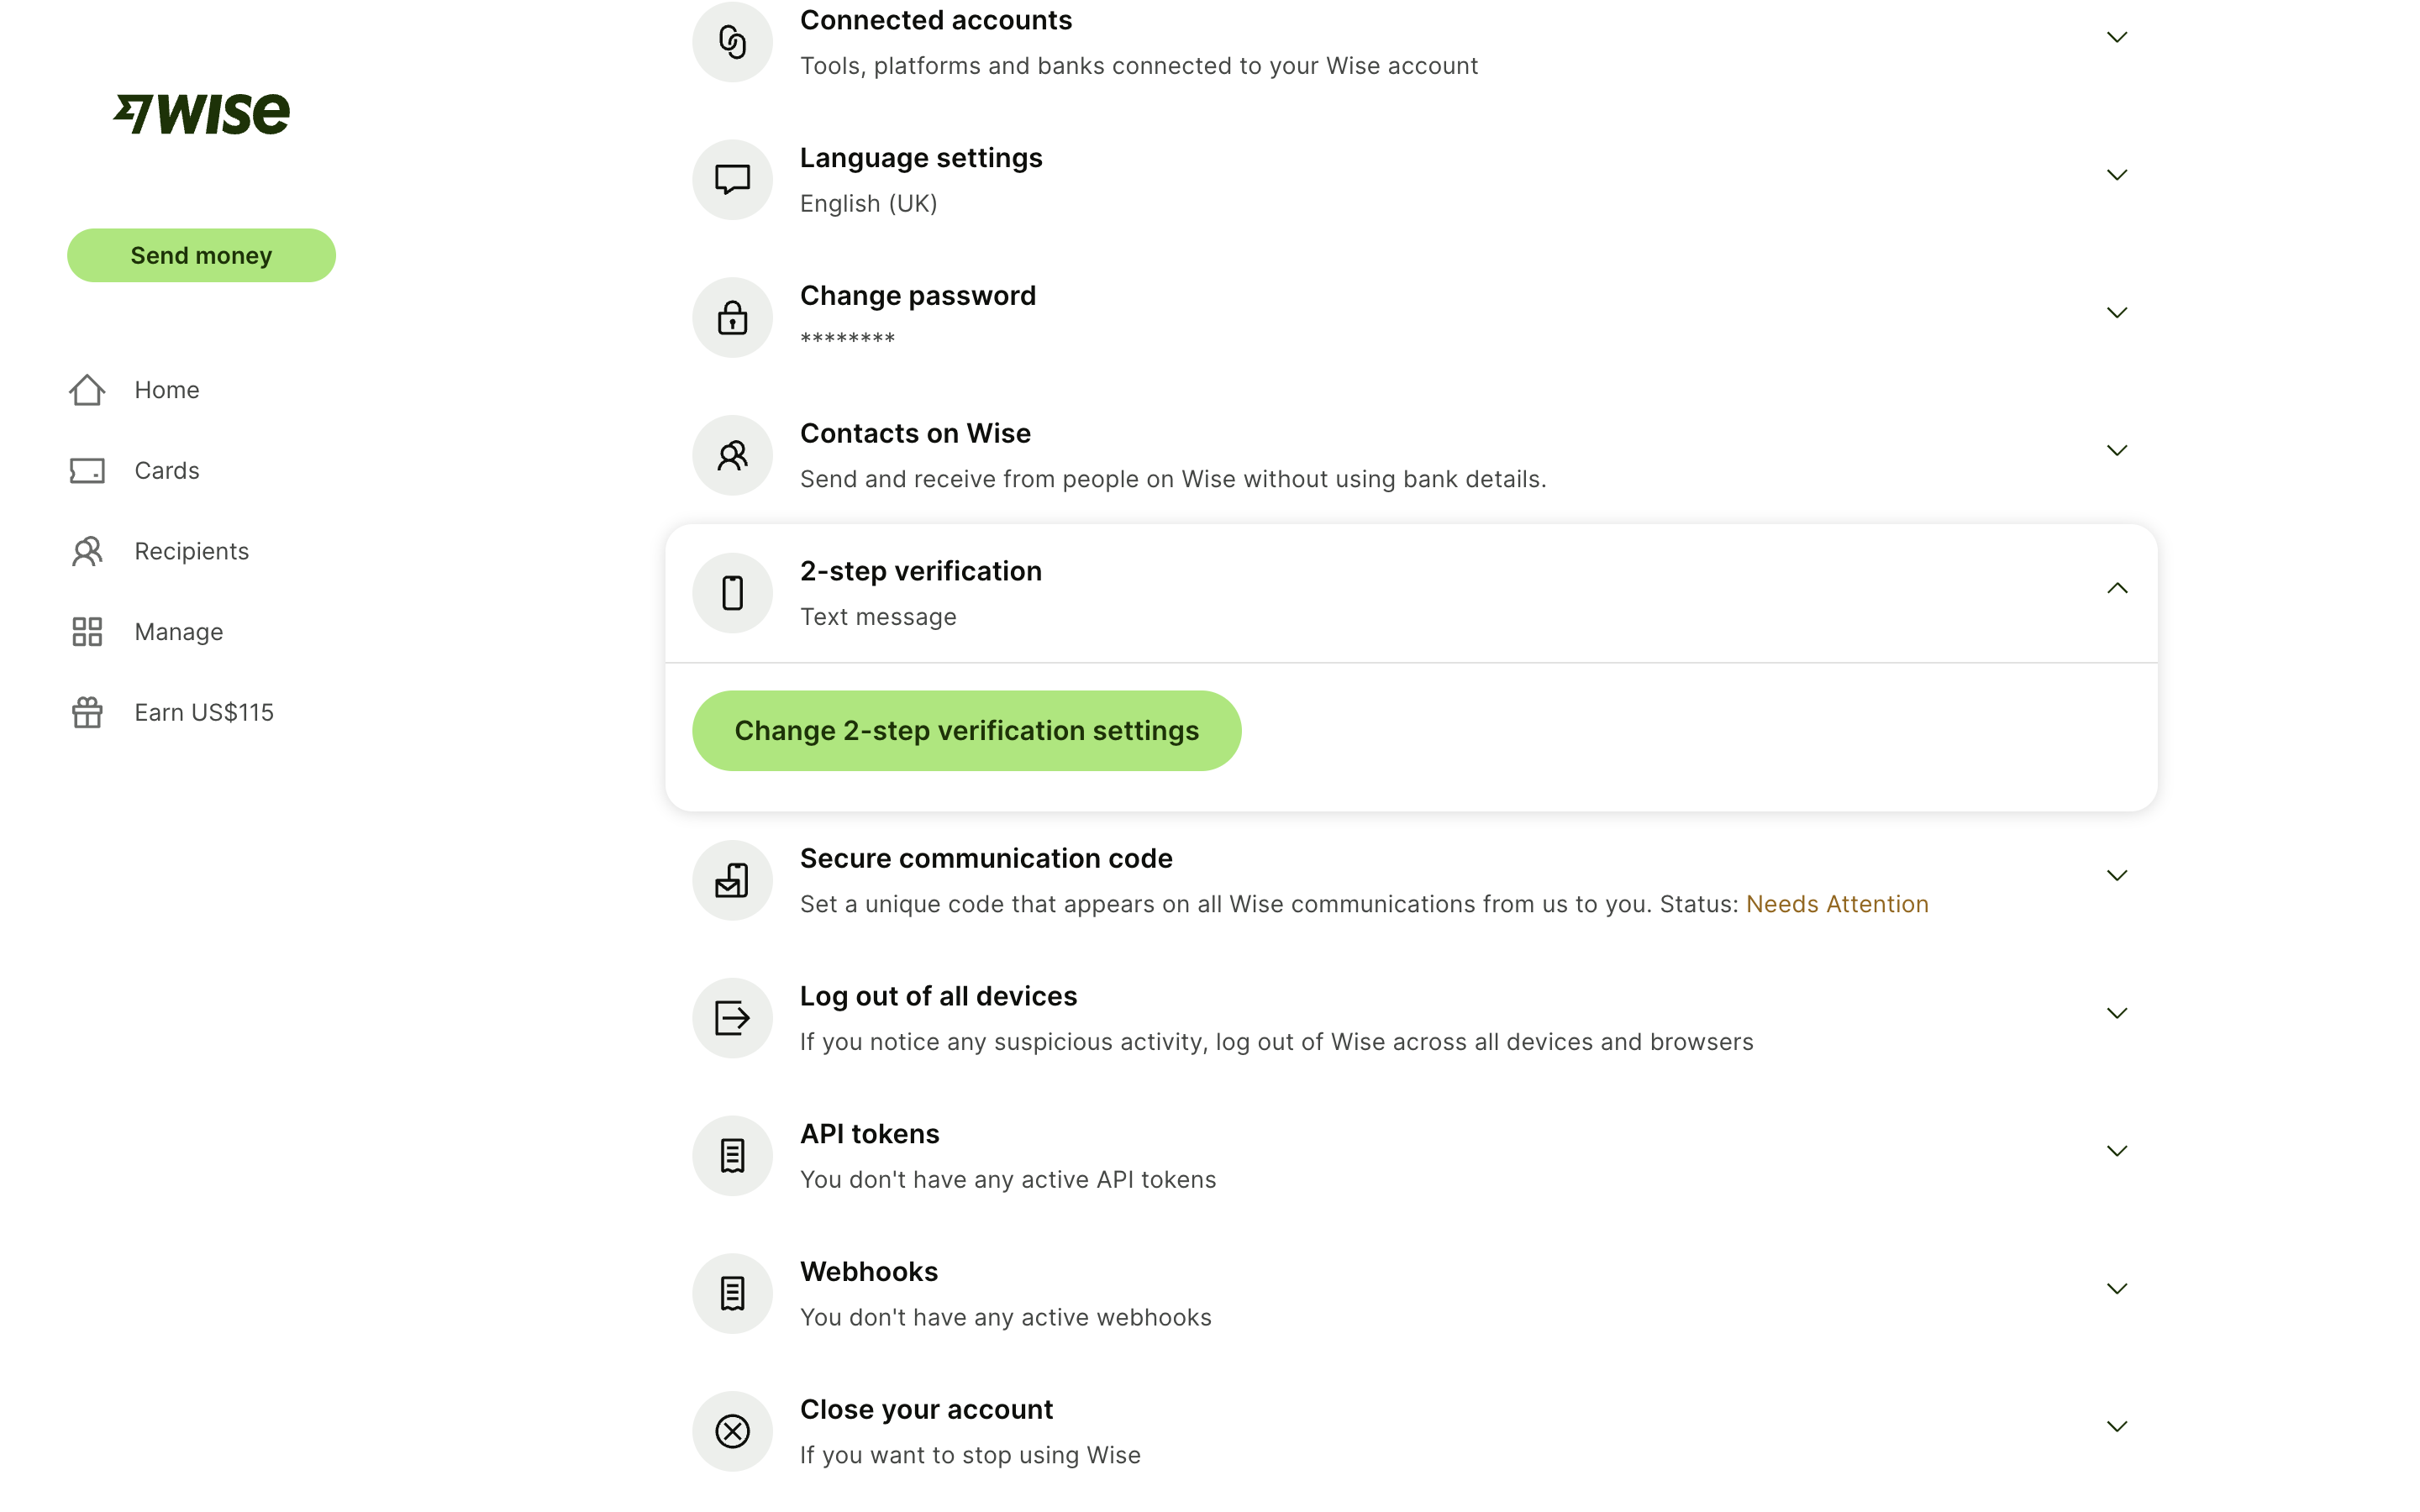Click the Send money button
Screen dimensions: 2420x1512
201,255
